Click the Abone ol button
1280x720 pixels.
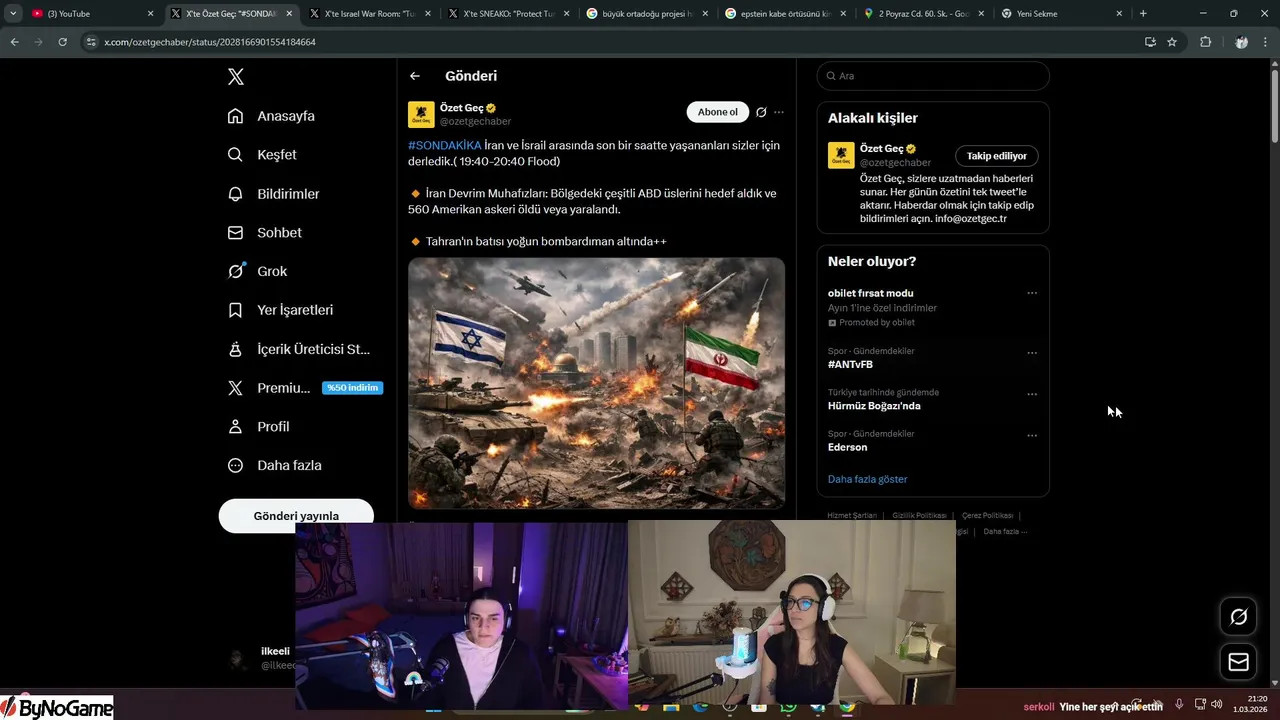click(x=717, y=112)
